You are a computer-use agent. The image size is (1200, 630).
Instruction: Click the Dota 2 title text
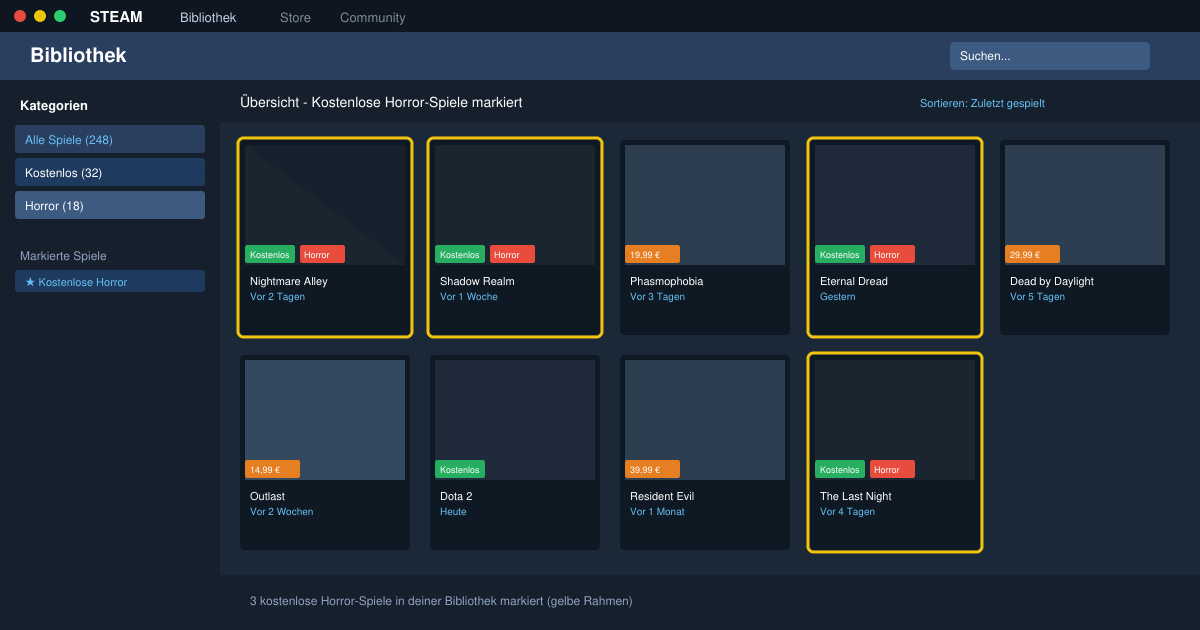point(456,496)
